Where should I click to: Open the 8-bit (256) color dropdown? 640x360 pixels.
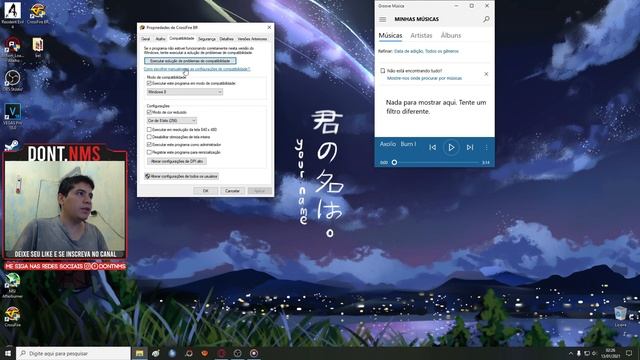pos(172,120)
